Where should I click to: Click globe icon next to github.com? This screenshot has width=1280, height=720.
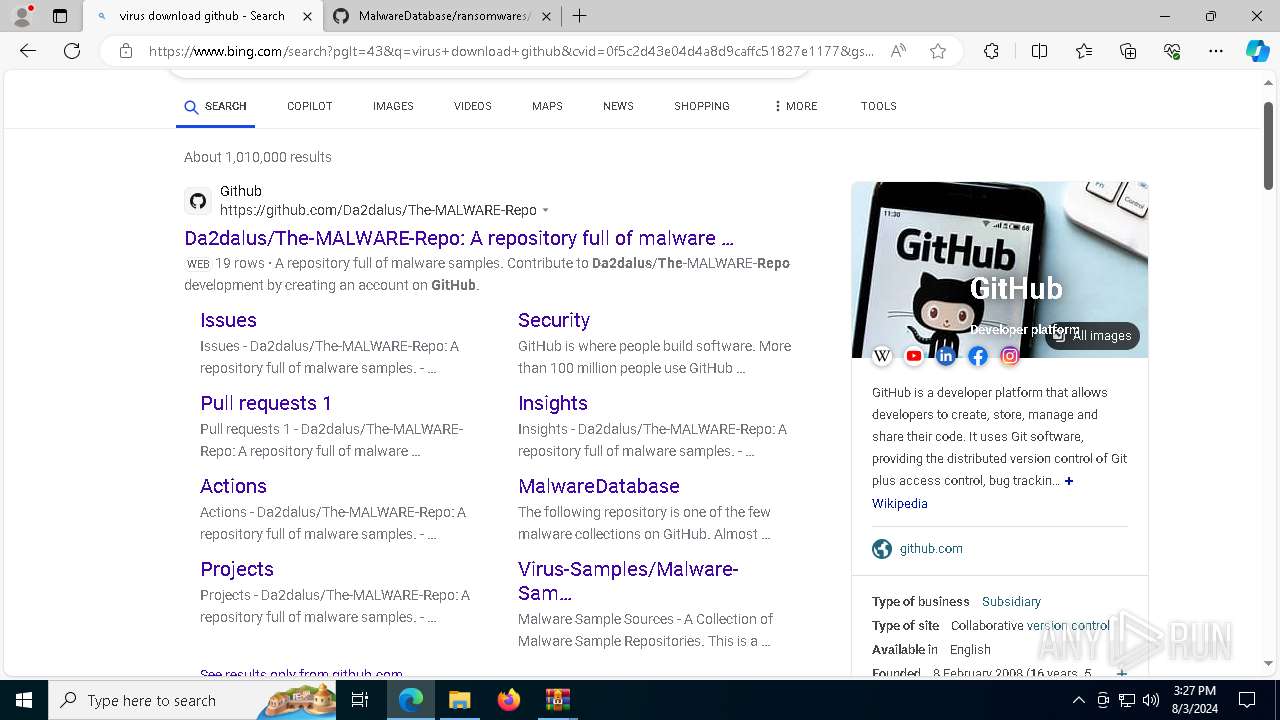(x=882, y=549)
